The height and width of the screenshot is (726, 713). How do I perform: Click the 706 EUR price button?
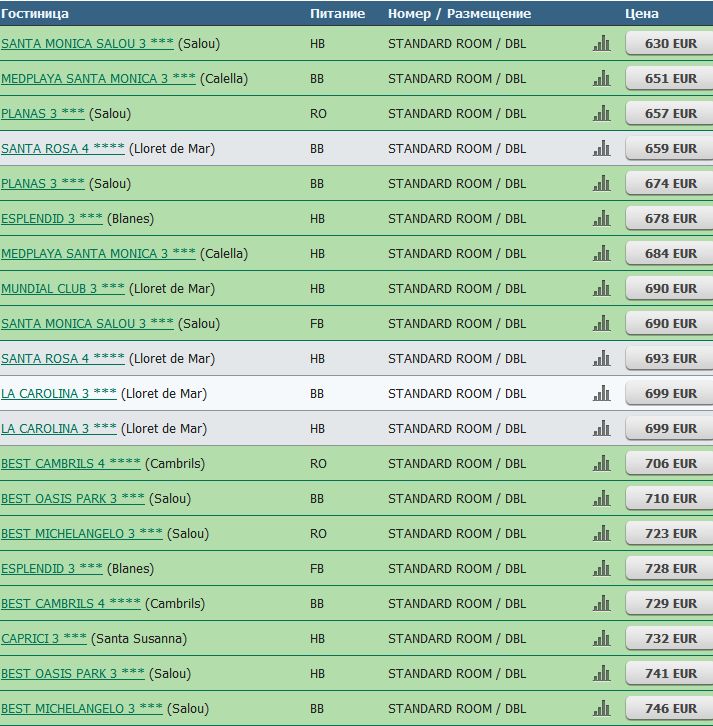(x=669, y=464)
